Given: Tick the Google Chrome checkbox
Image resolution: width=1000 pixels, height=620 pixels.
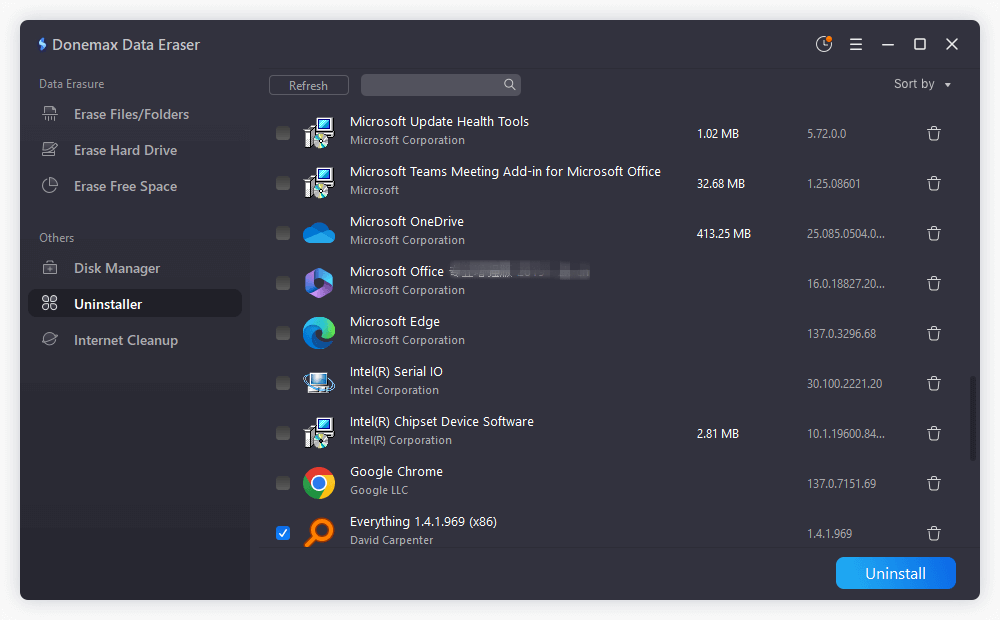Looking at the screenshot, I should click(283, 483).
